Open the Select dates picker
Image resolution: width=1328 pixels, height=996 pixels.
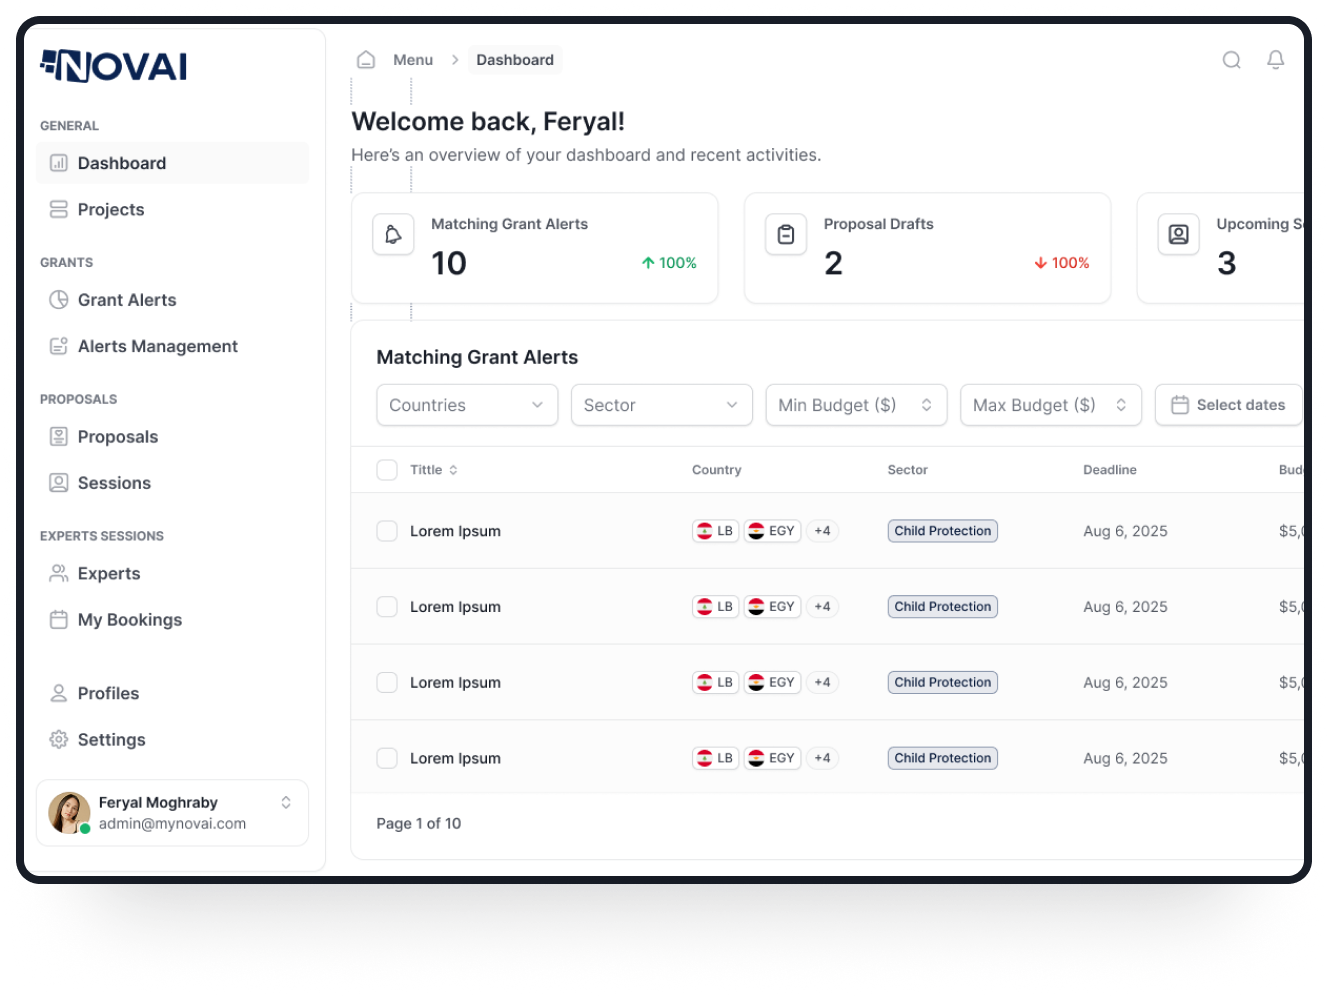(1228, 405)
